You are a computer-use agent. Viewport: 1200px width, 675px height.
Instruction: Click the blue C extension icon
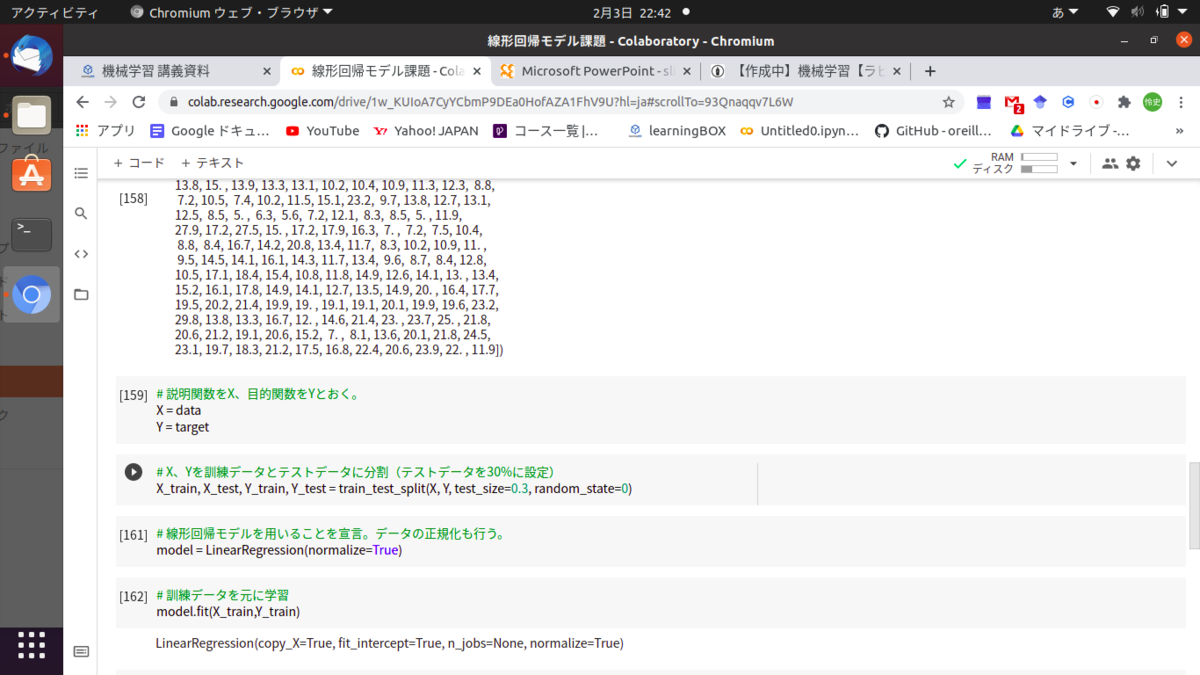point(1068,102)
